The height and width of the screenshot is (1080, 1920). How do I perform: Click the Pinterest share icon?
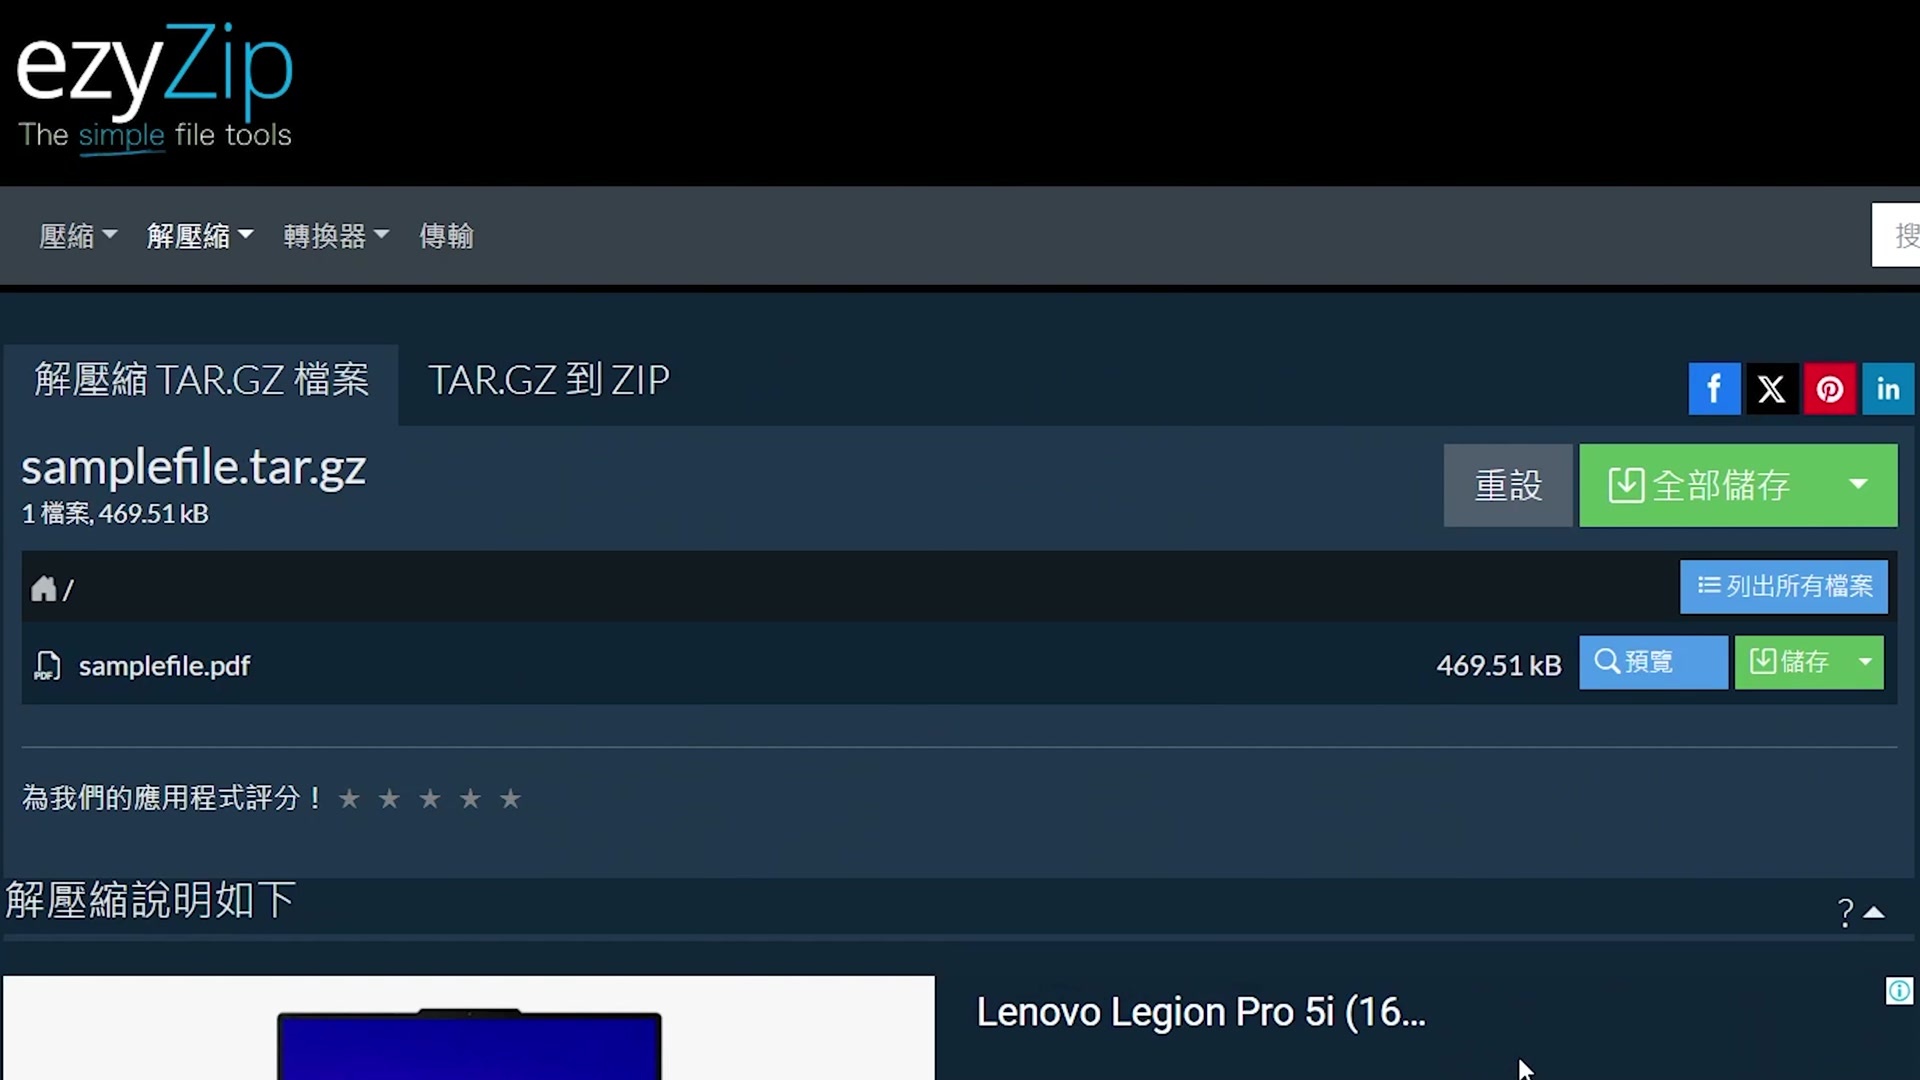1830,389
